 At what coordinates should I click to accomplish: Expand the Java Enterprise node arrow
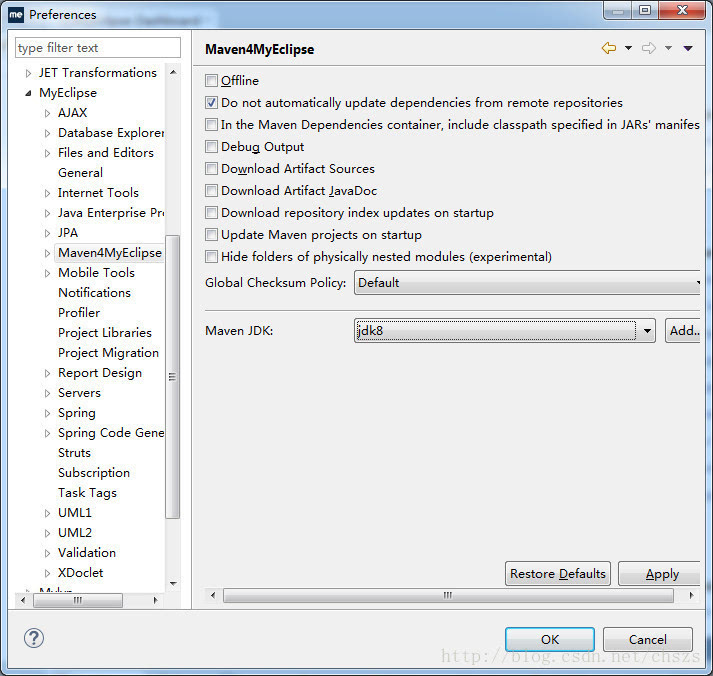[47, 213]
